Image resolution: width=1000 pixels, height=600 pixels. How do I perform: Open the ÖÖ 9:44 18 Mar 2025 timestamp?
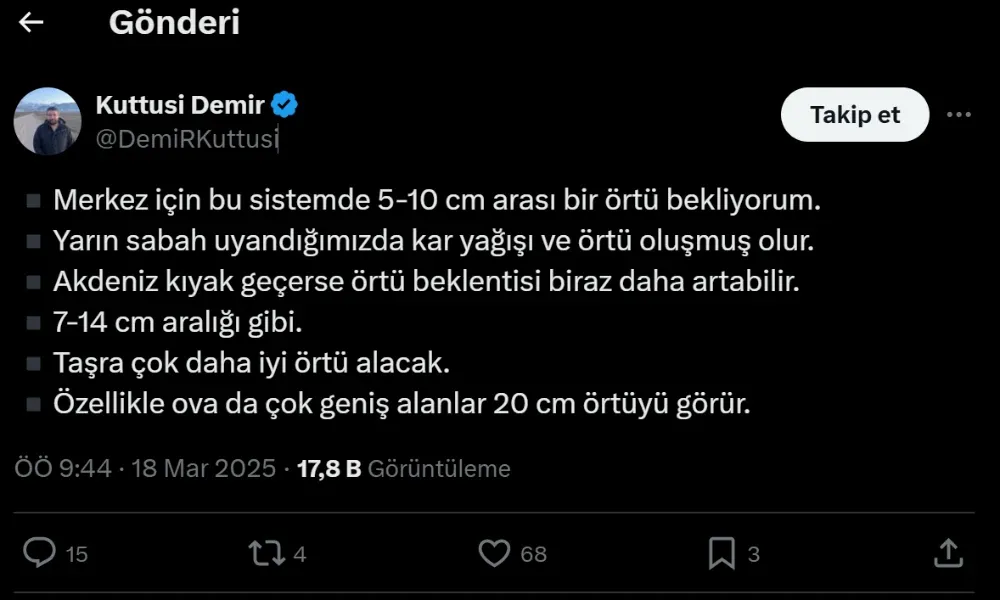[145, 468]
